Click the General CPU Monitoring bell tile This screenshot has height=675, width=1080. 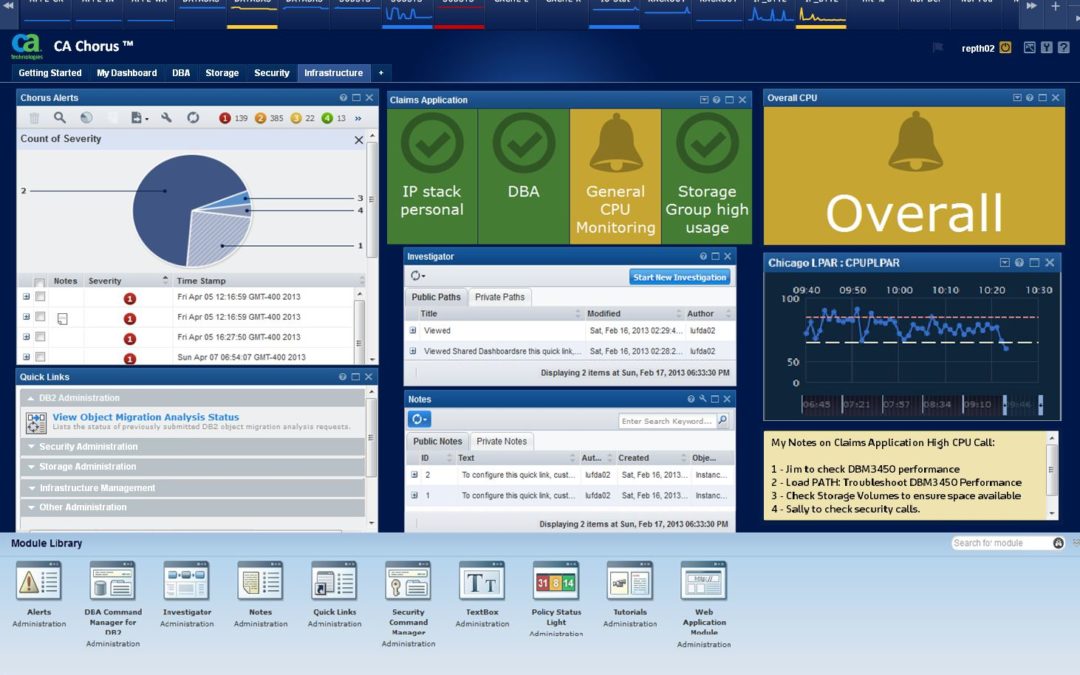(x=615, y=176)
